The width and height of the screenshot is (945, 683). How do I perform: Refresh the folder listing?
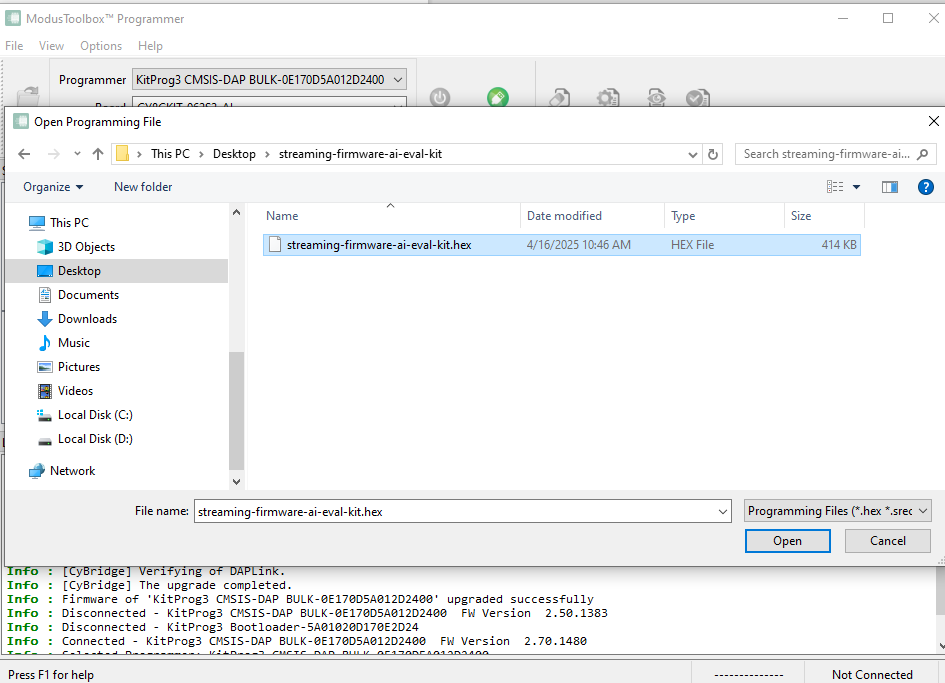pos(713,154)
